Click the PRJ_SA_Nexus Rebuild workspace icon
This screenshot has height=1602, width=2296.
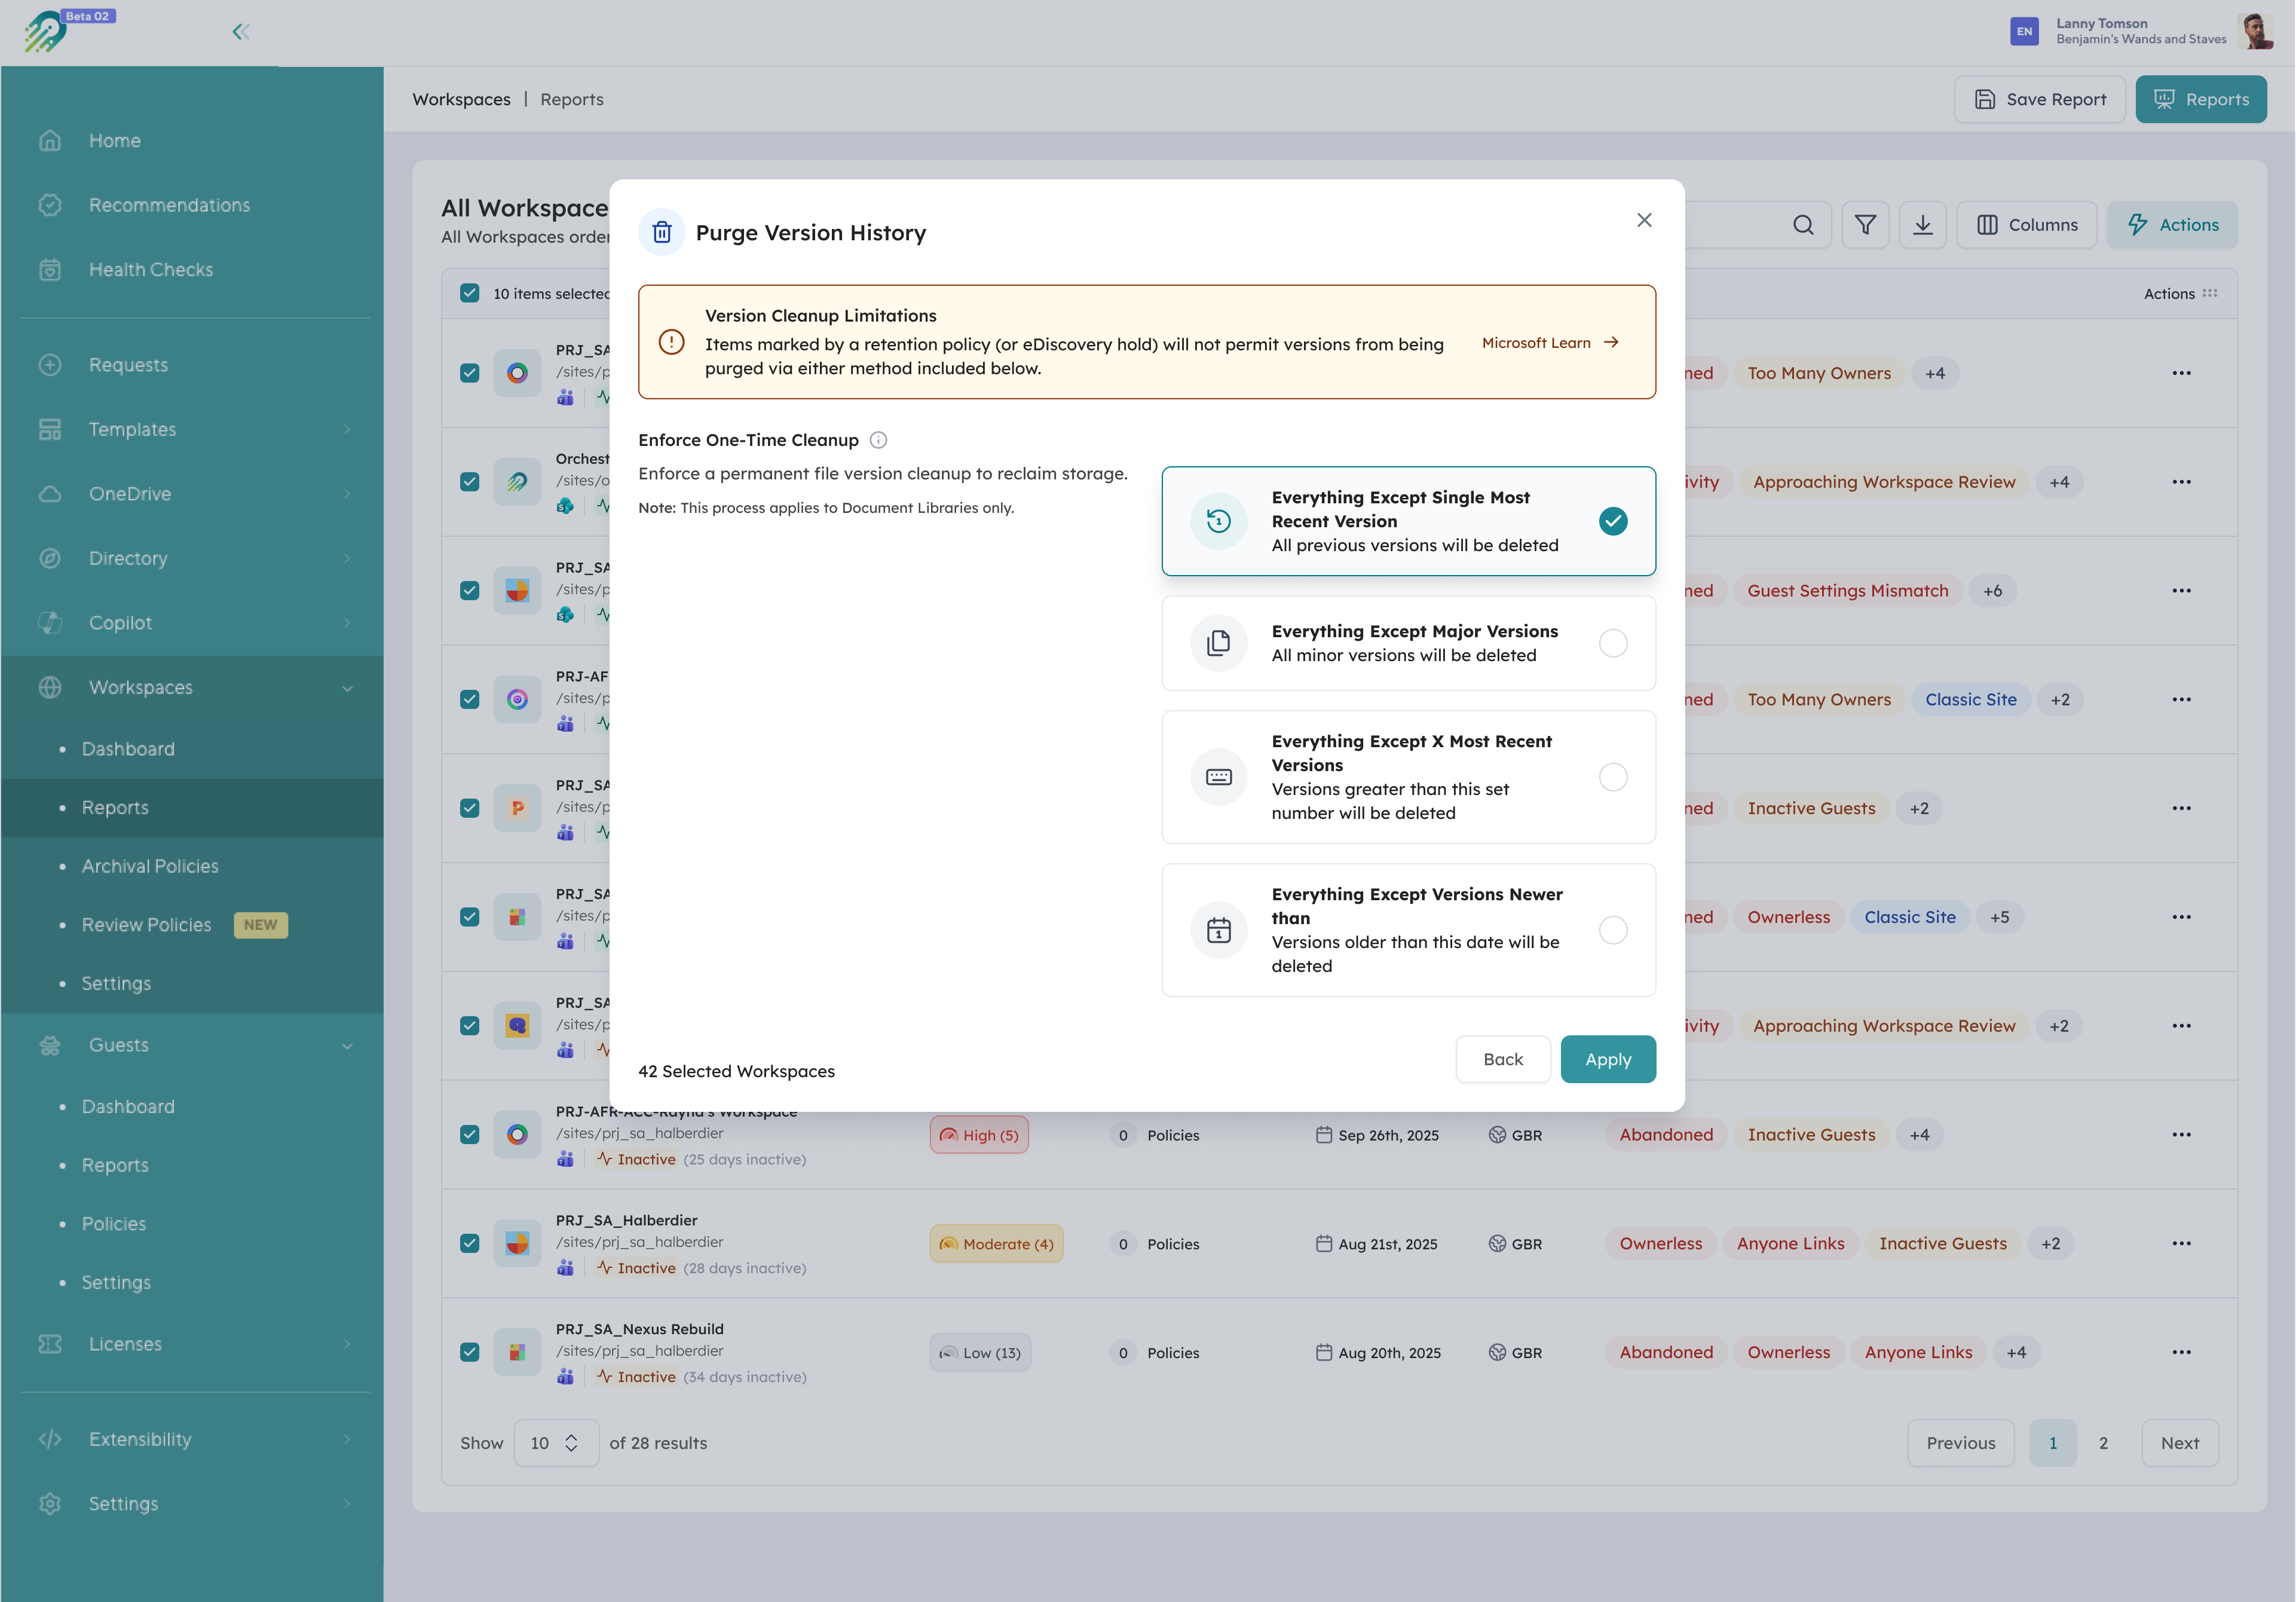[x=517, y=1352]
